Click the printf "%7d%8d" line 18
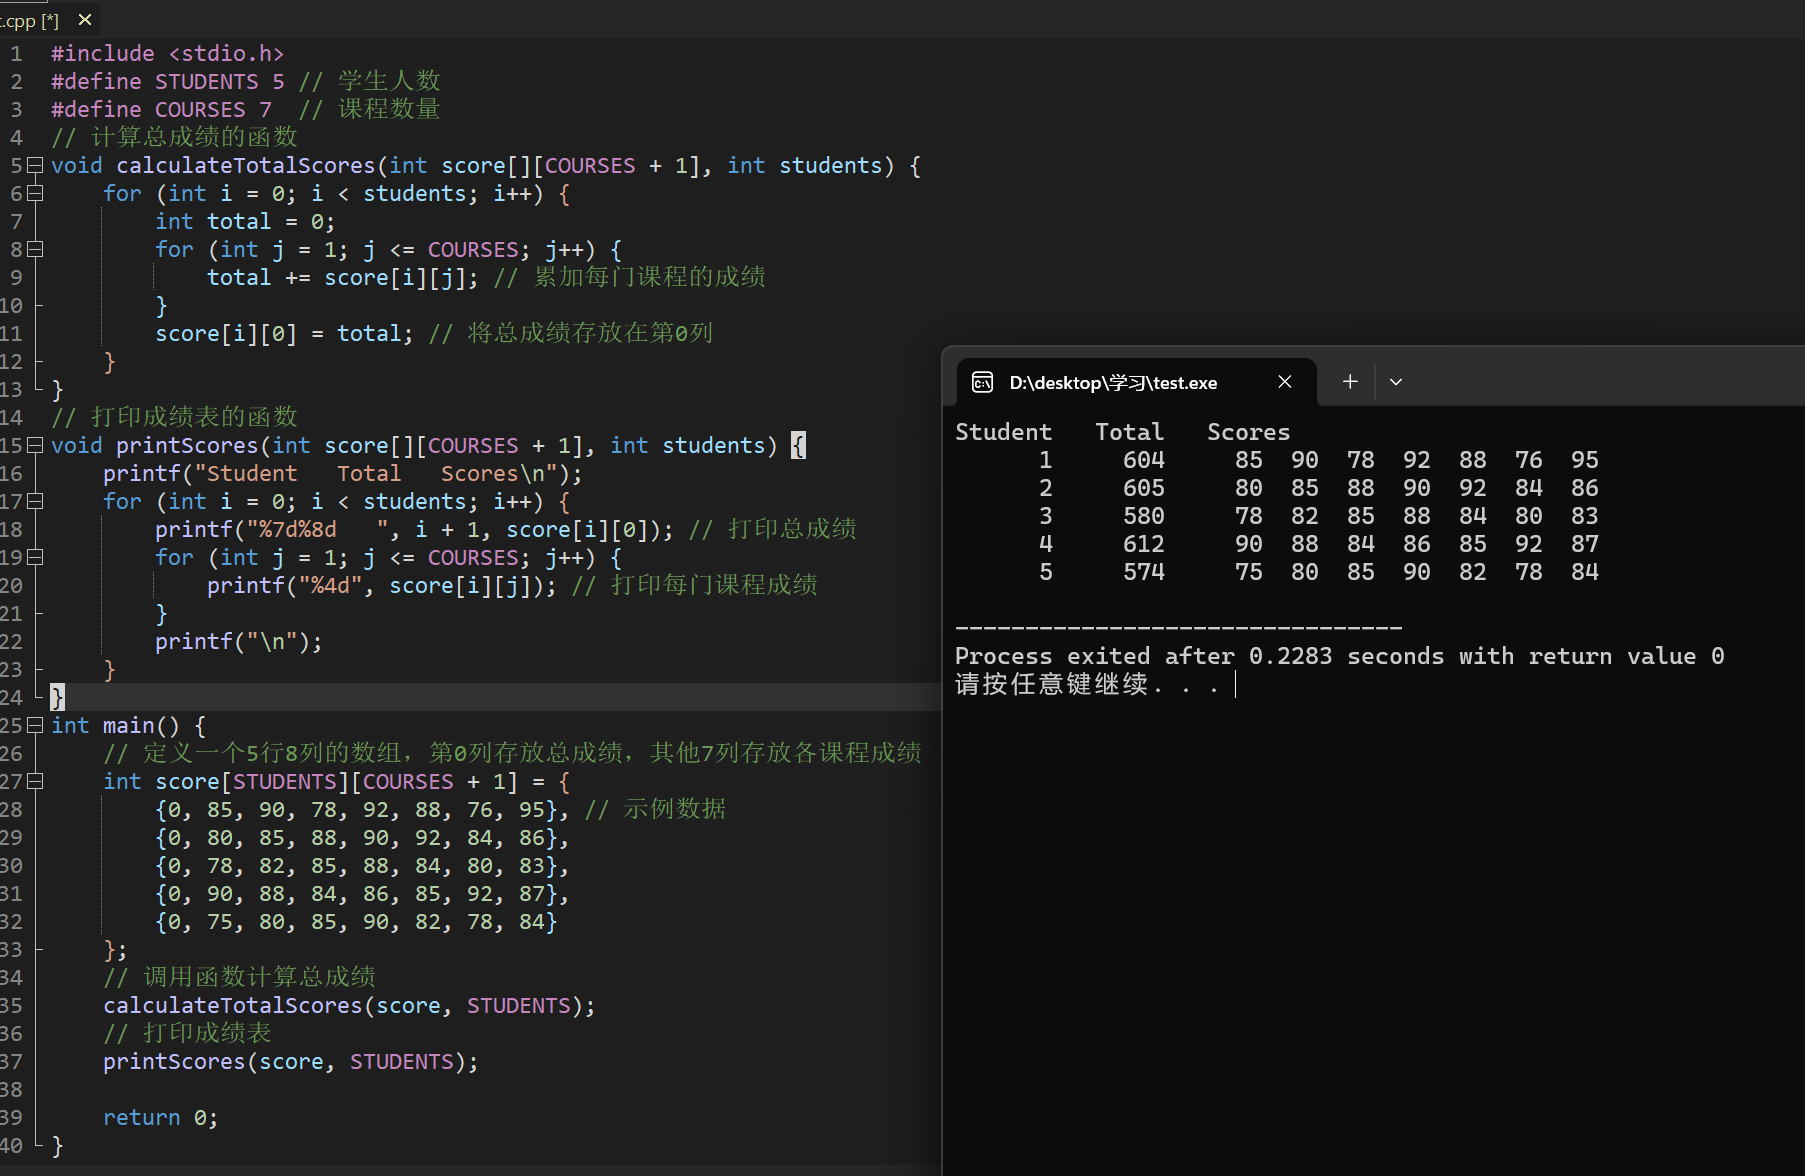 414,529
